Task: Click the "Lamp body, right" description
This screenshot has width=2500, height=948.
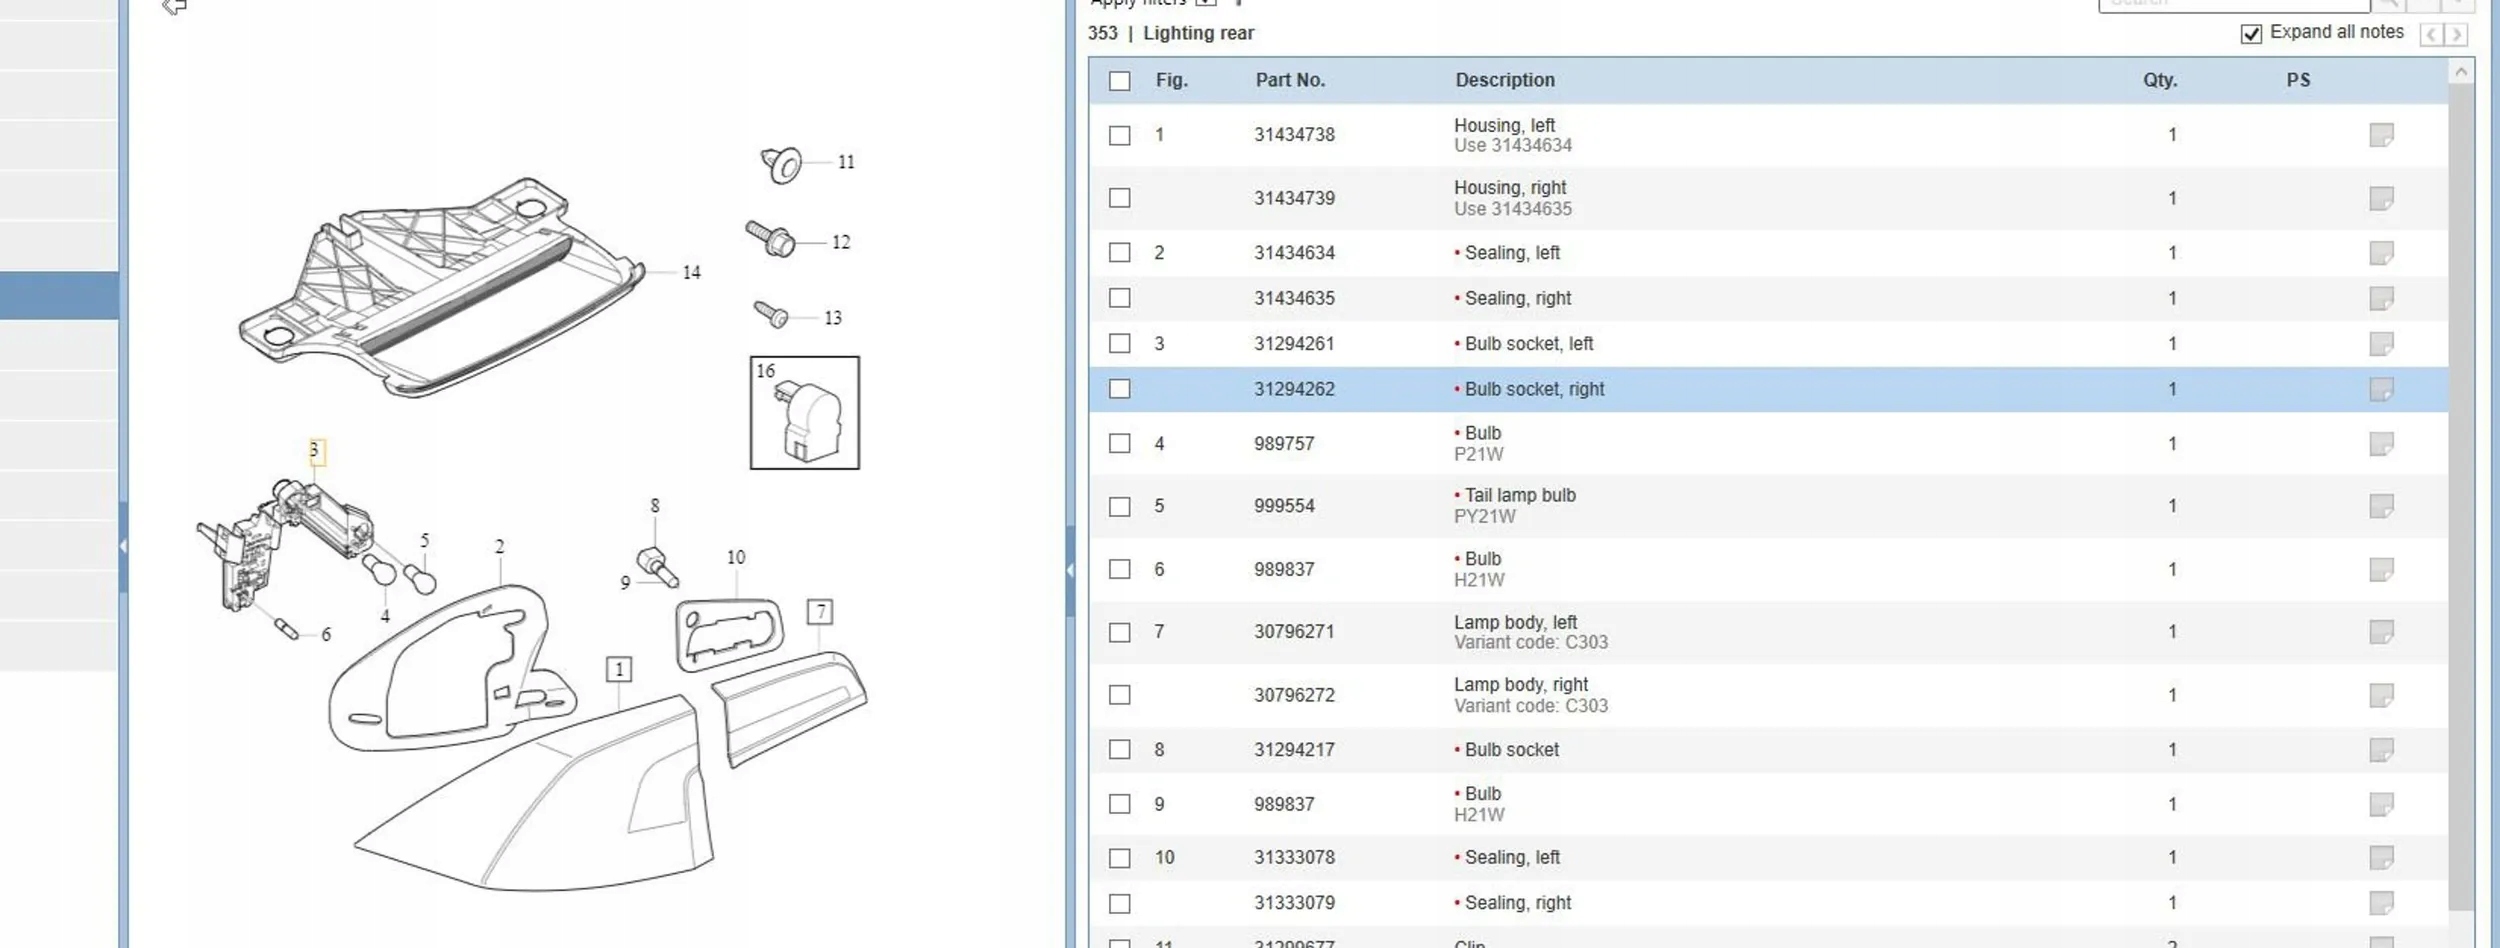Action: point(1521,684)
